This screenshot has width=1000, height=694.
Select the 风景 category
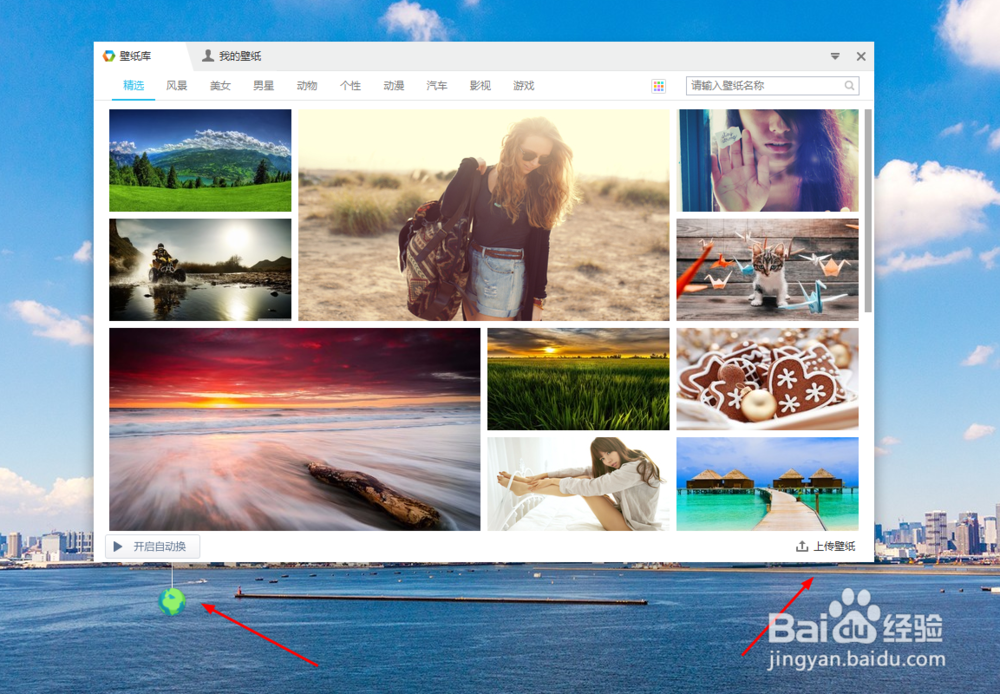point(177,85)
